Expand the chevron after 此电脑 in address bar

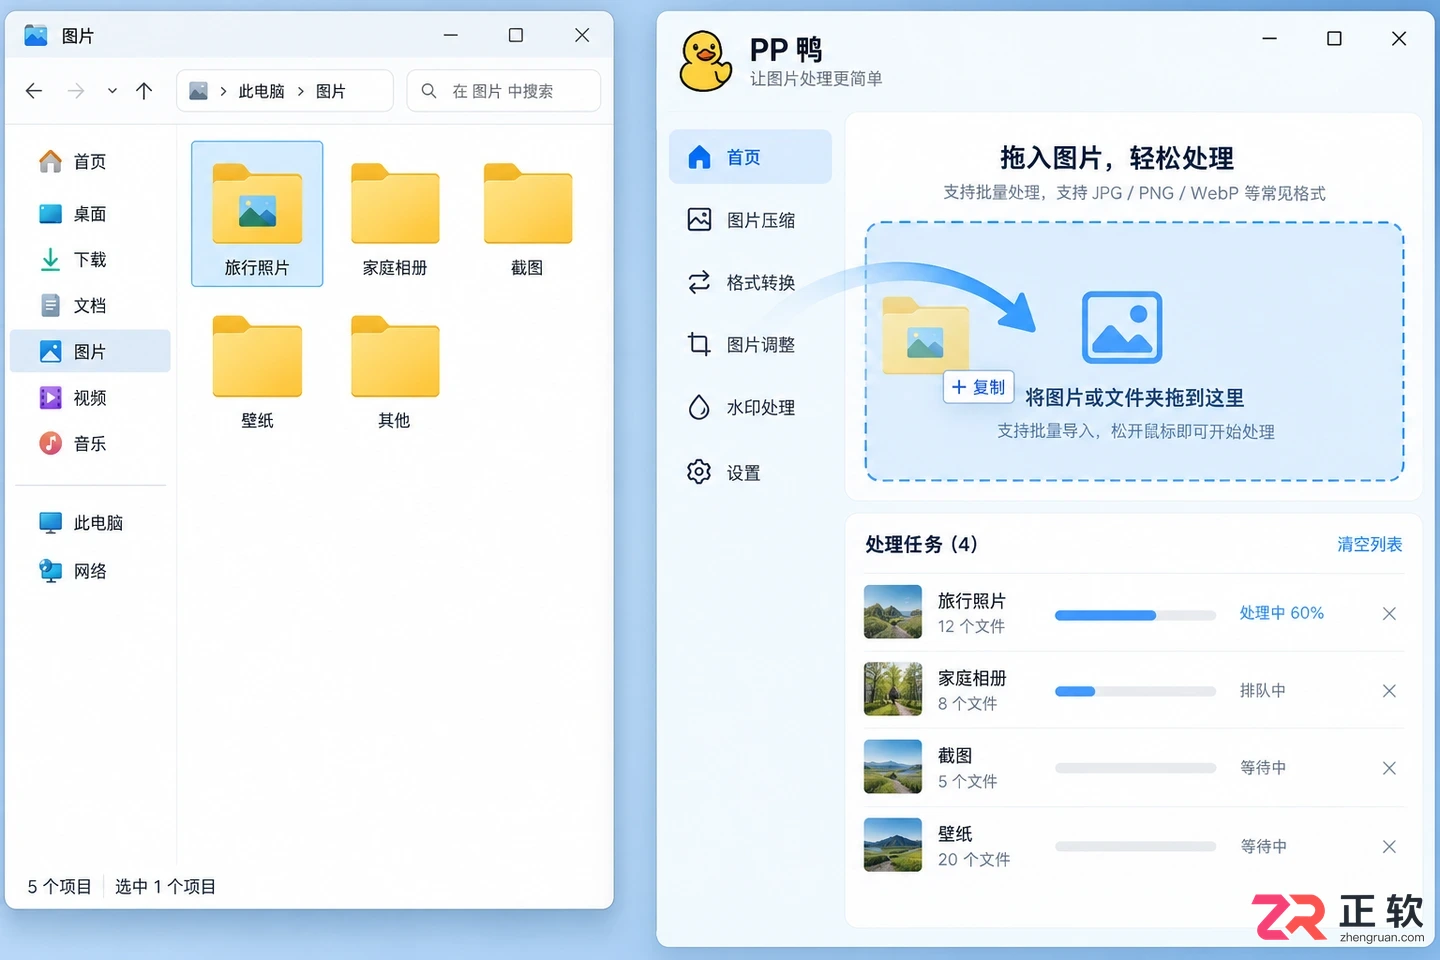[x=300, y=91]
